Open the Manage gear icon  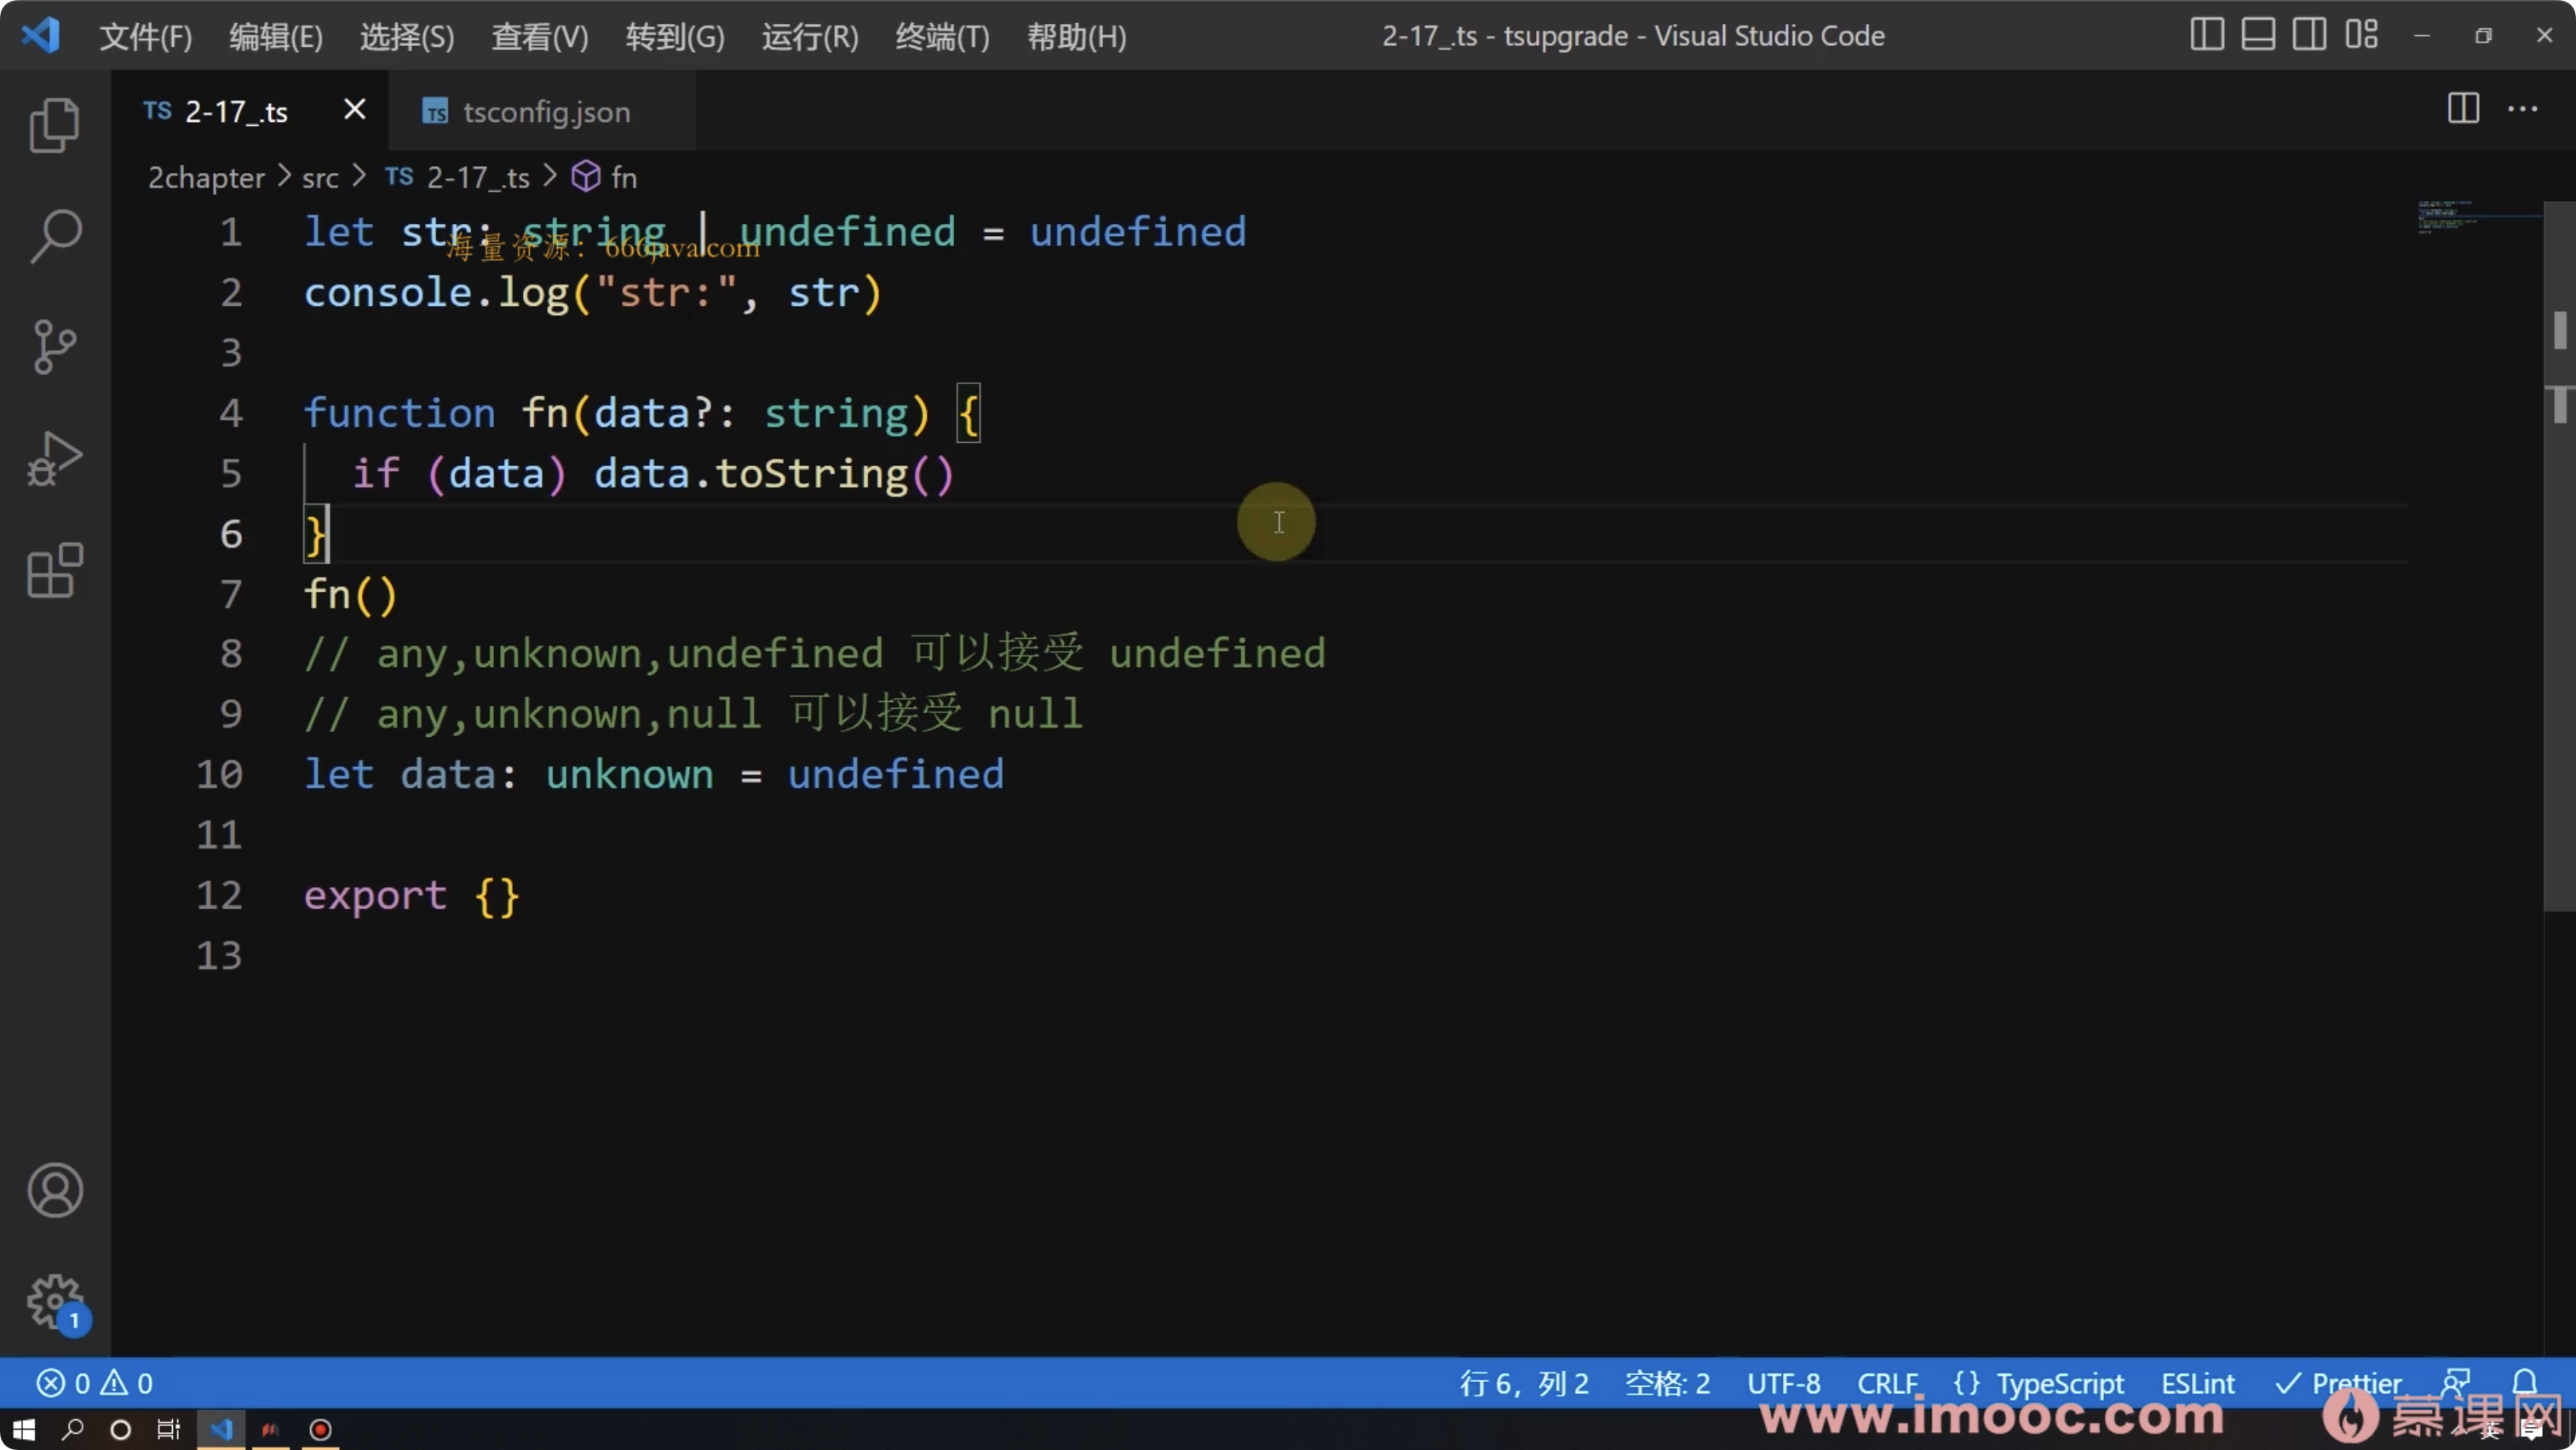54,1301
